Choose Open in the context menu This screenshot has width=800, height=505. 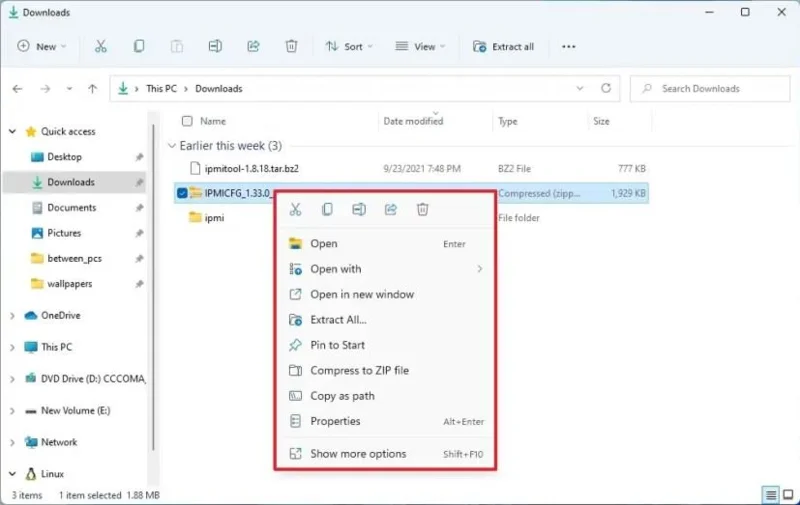pyautogui.click(x=385, y=244)
